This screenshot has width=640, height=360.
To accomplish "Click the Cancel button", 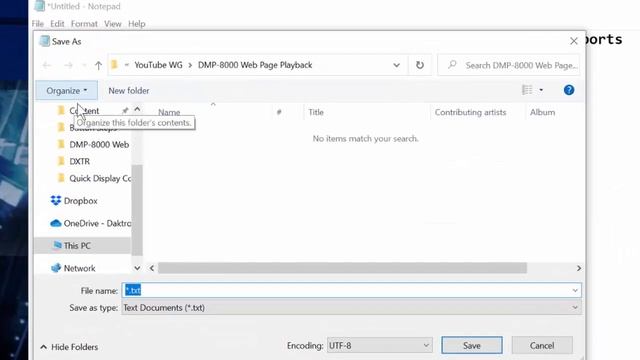I will [542, 345].
